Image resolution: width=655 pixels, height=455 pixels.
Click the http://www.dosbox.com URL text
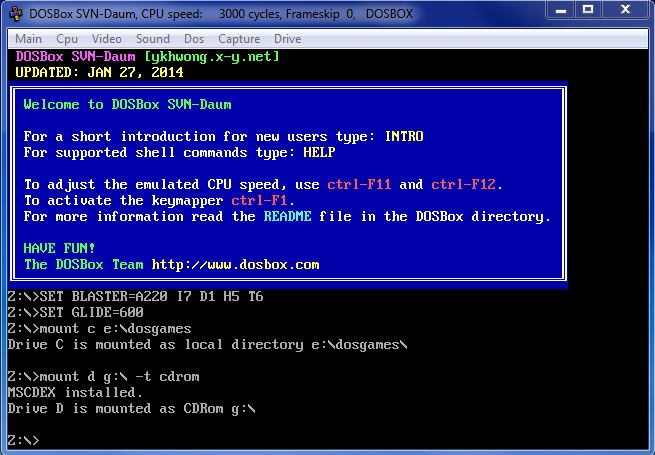[235, 264]
